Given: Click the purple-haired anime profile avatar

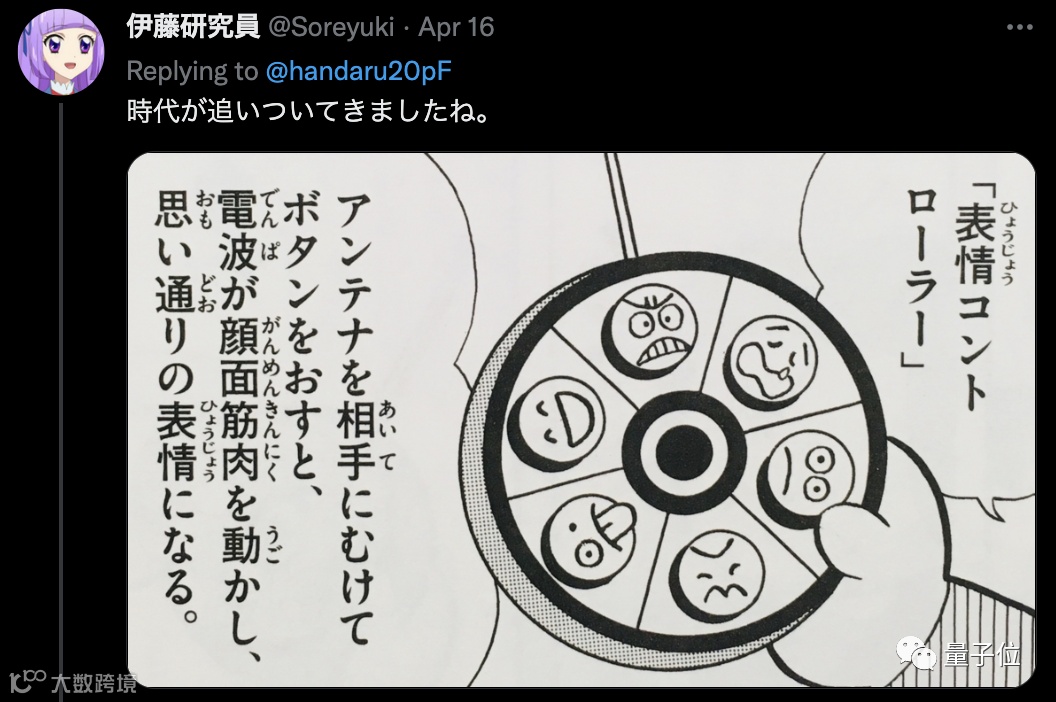Looking at the screenshot, I should (61, 53).
